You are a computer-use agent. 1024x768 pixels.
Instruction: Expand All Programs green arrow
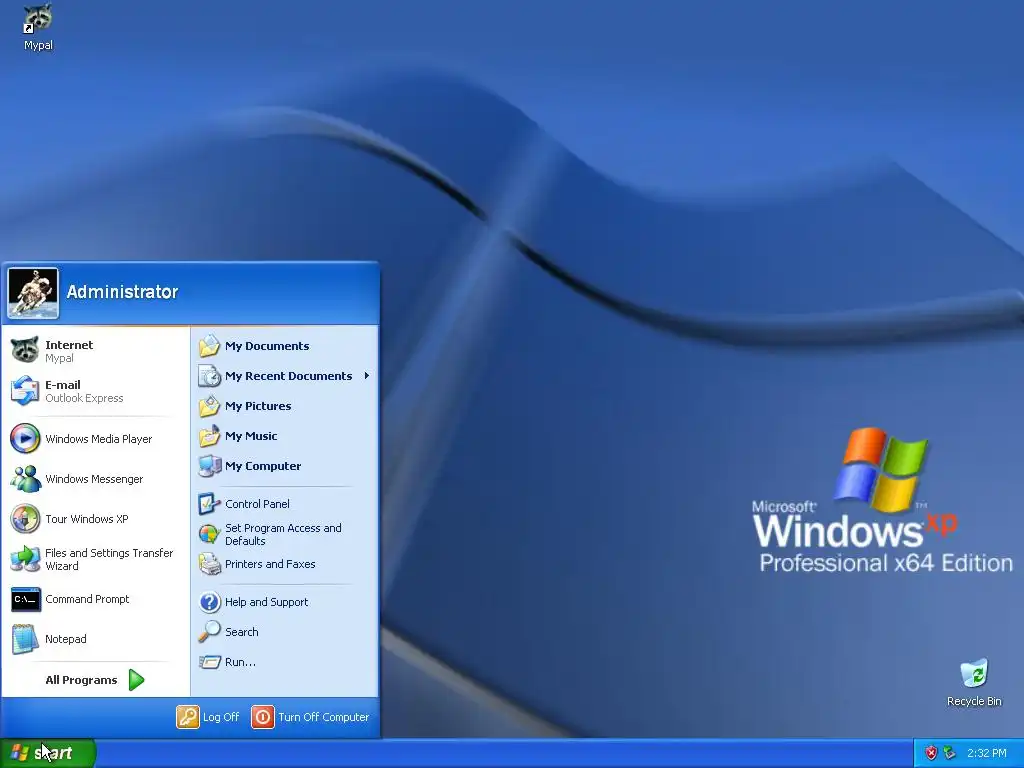(136, 680)
